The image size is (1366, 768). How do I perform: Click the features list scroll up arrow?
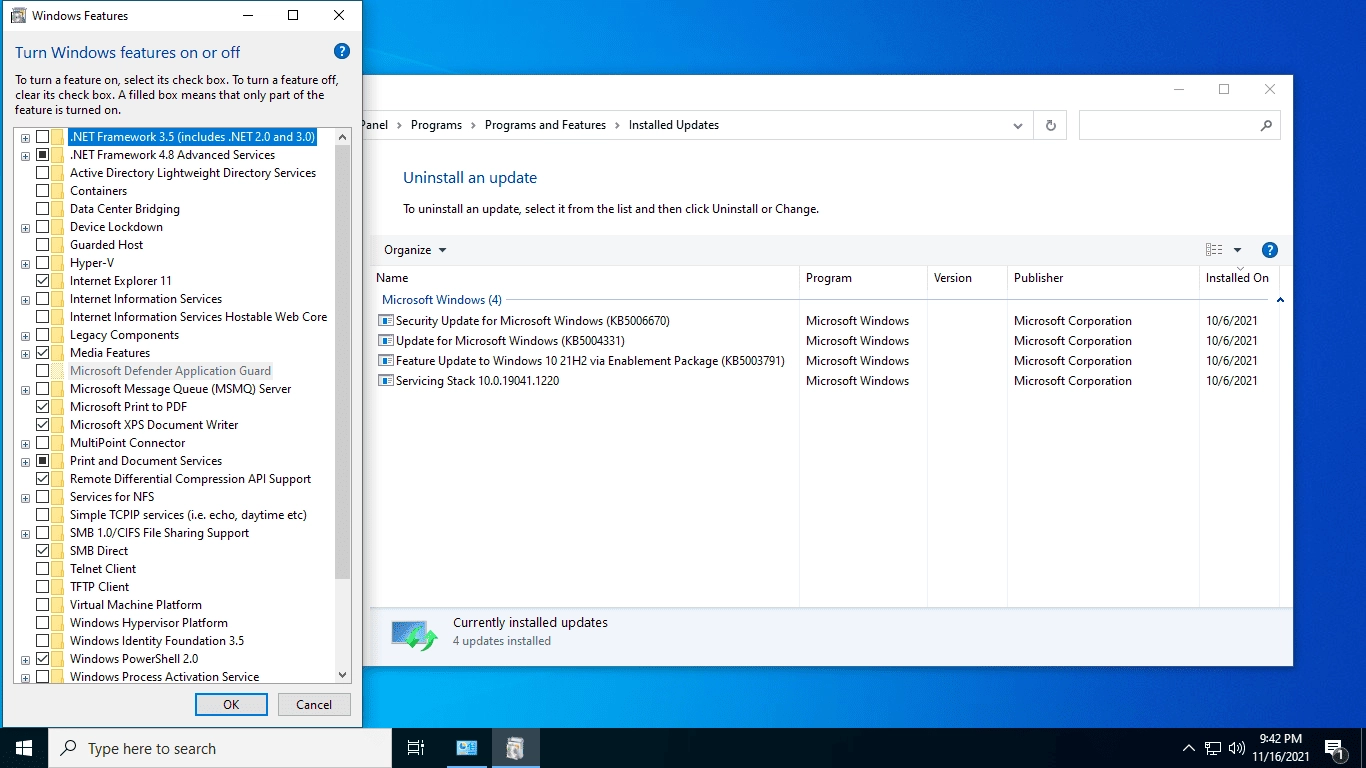pyautogui.click(x=343, y=136)
